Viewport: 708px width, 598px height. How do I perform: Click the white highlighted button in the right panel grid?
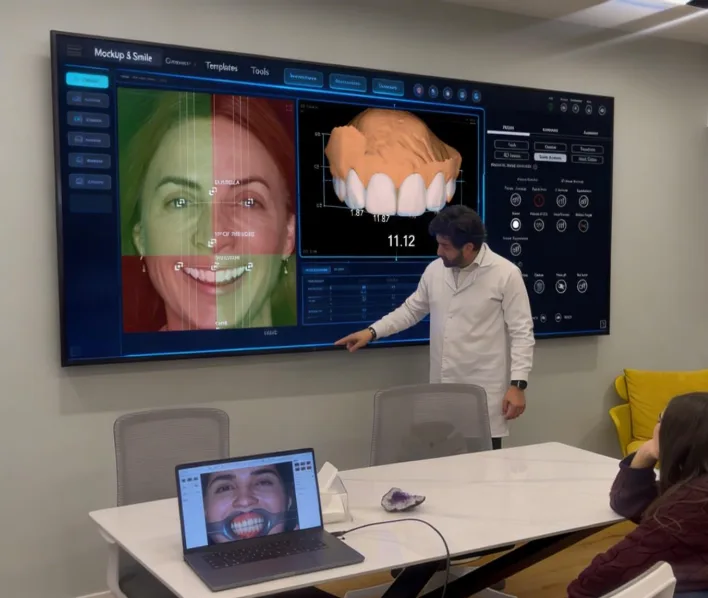tap(550, 157)
